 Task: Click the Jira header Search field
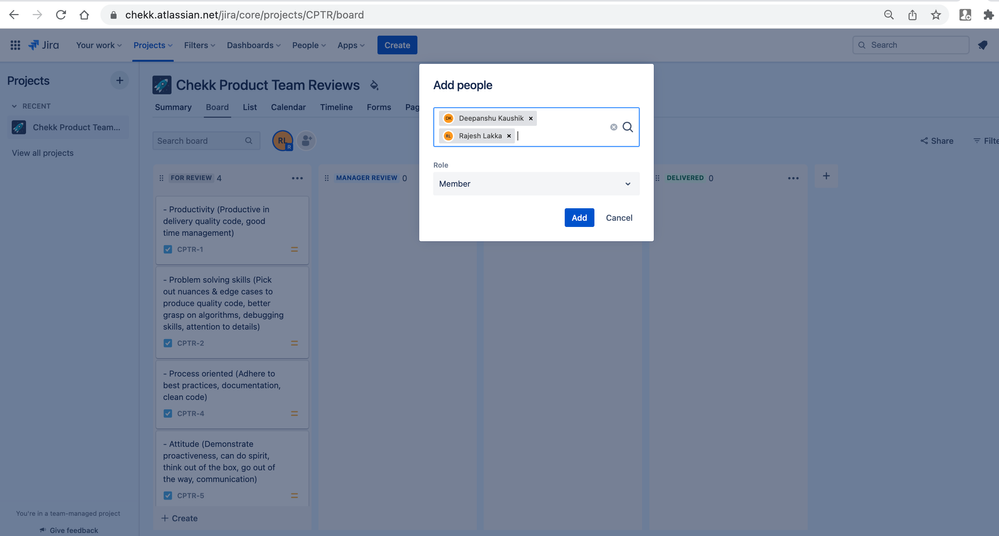[910, 45]
